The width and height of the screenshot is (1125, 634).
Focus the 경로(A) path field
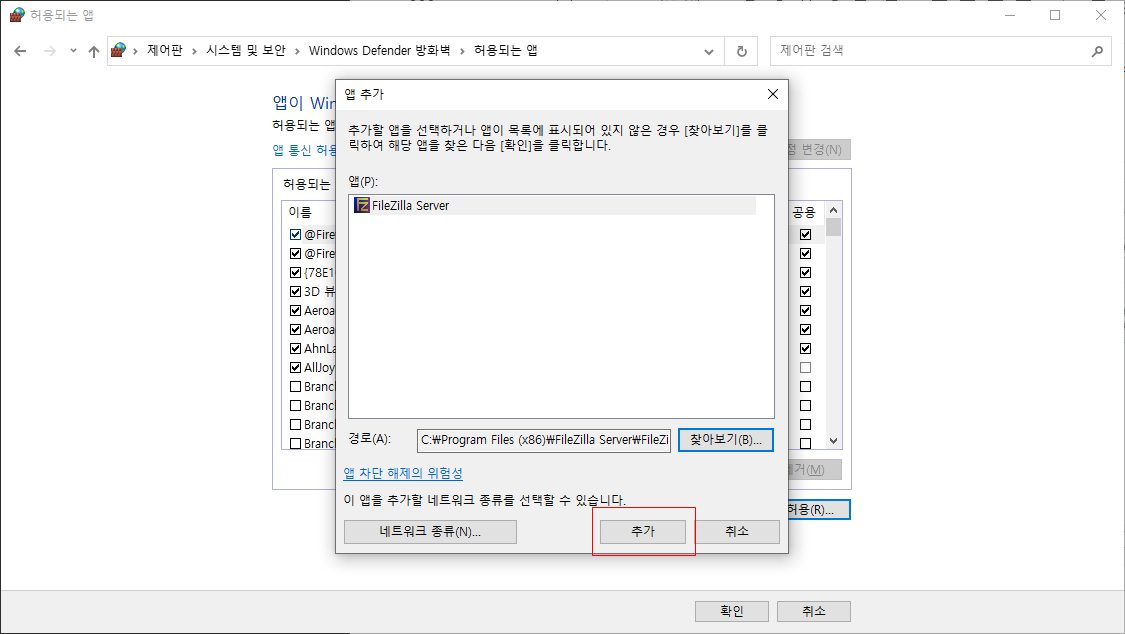pyautogui.click(x=544, y=440)
